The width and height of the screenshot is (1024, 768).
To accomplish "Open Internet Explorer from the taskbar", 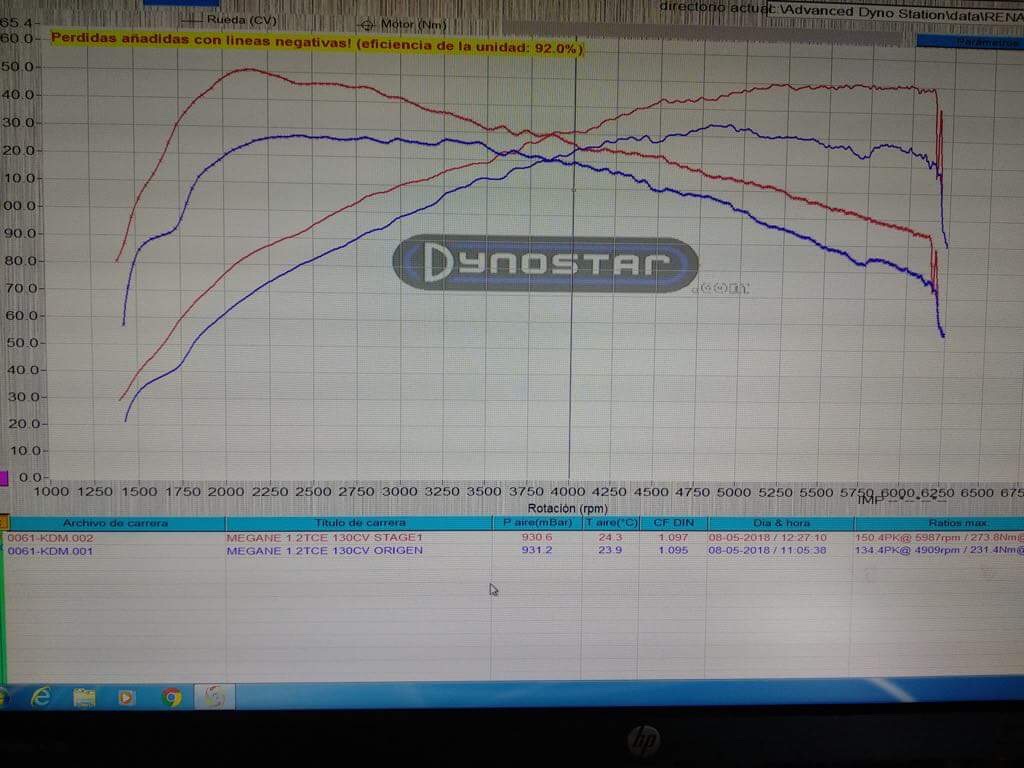I will click(x=41, y=697).
